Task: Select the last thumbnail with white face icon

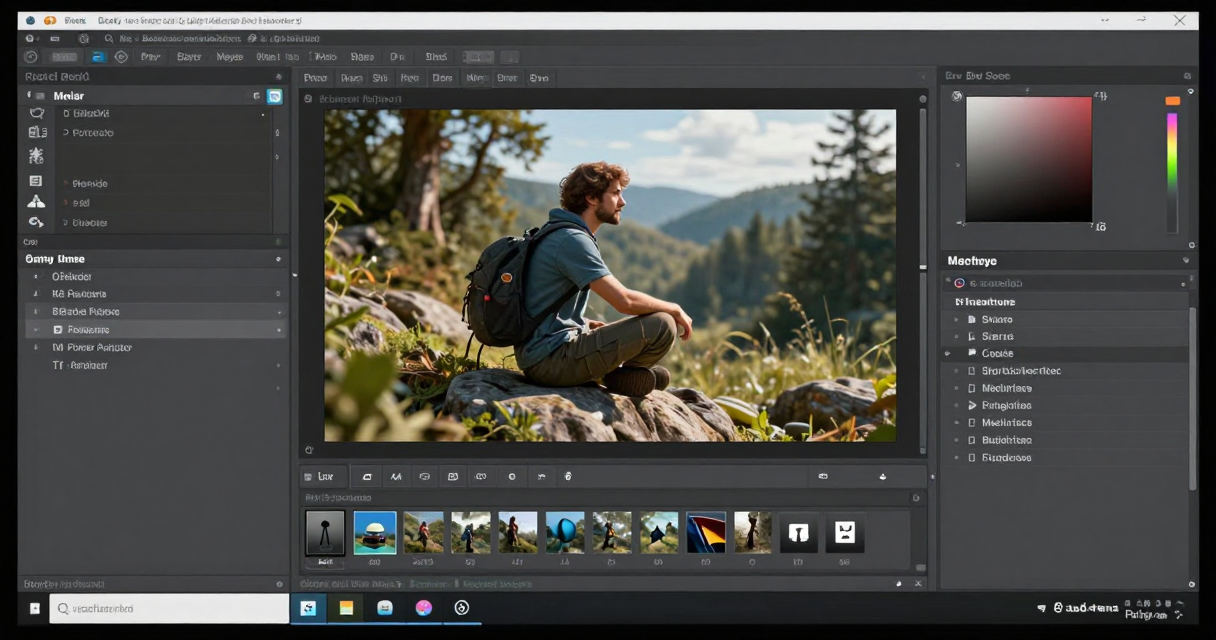Action: click(x=845, y=533)
